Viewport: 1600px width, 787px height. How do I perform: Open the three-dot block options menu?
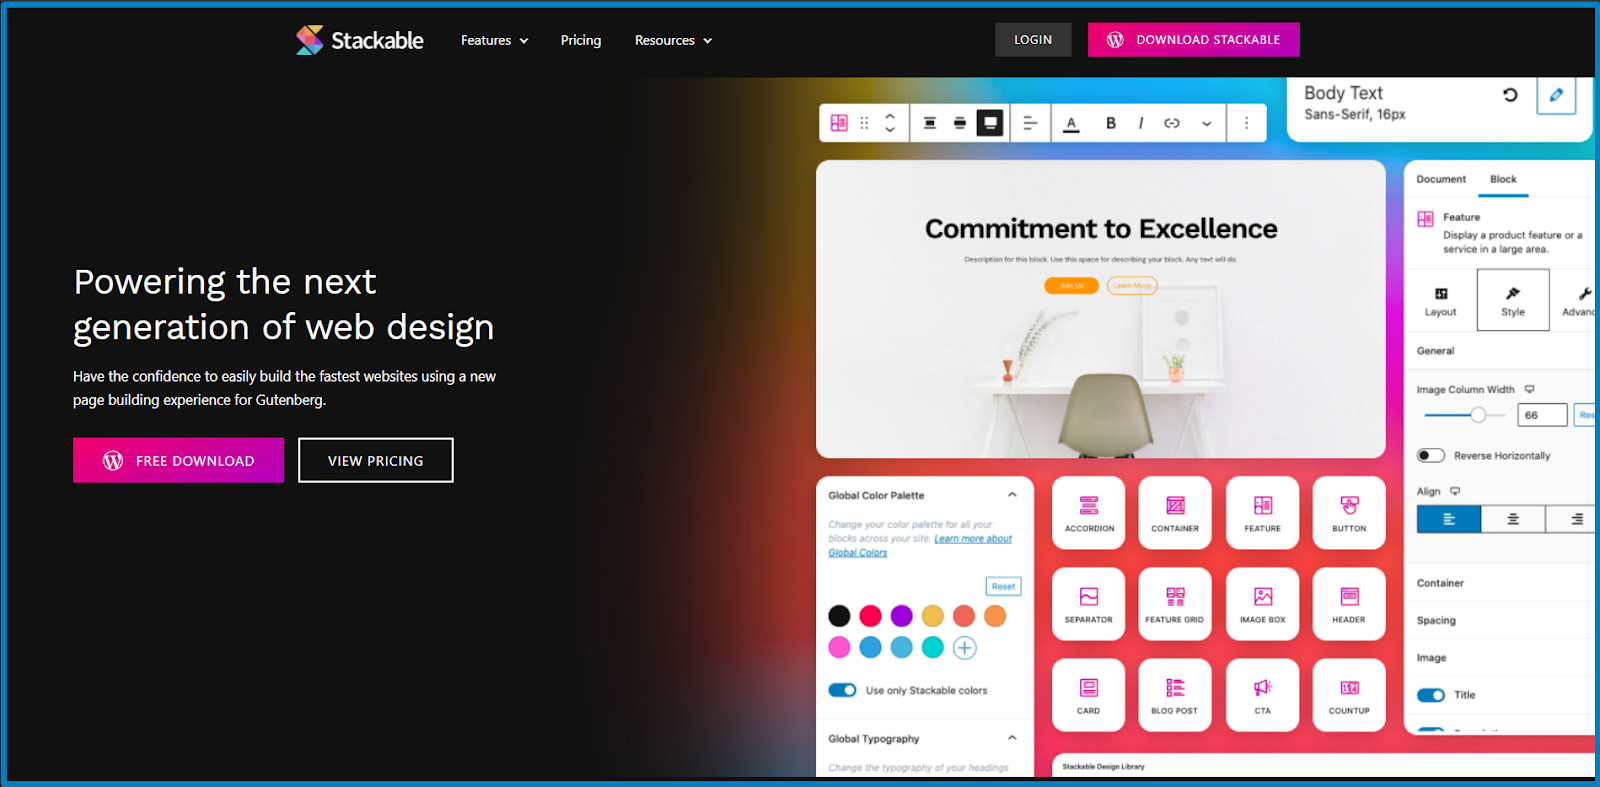[1246, 123]
